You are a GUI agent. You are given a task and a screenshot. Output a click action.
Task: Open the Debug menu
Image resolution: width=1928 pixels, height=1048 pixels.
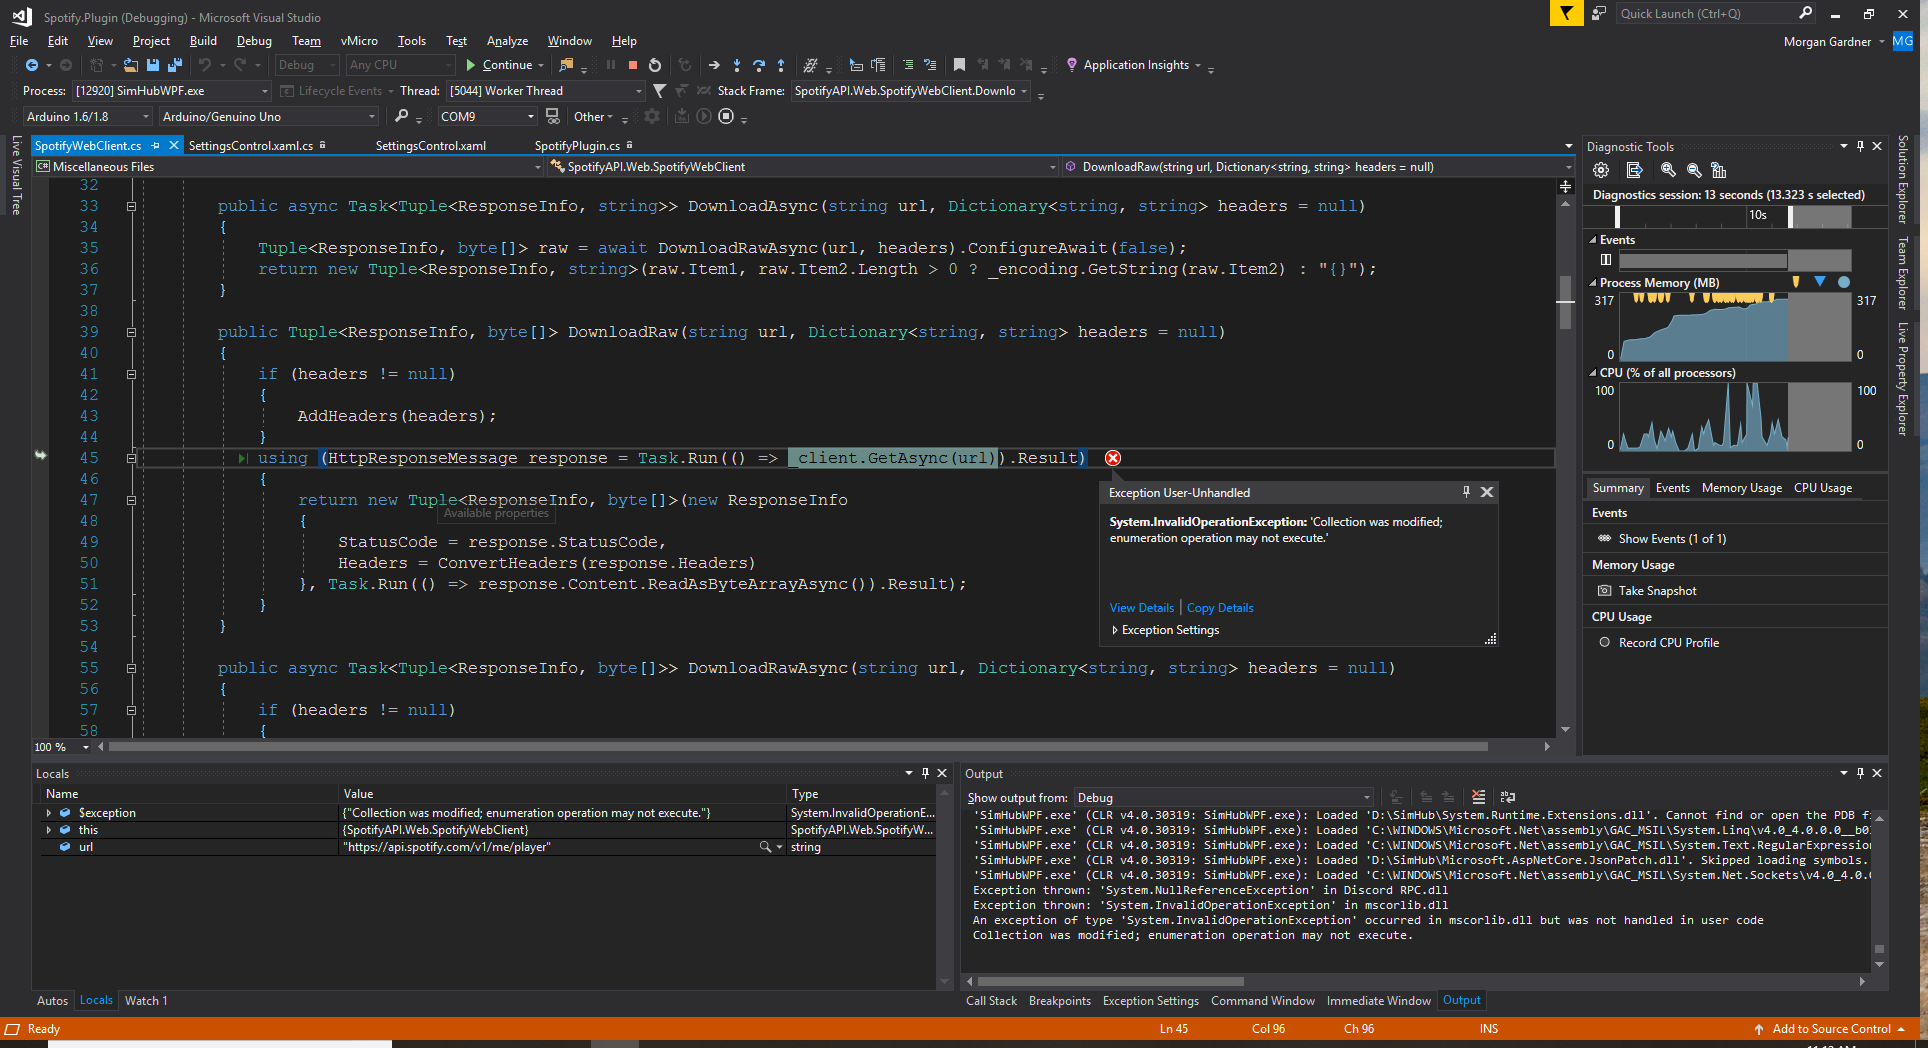254,41
